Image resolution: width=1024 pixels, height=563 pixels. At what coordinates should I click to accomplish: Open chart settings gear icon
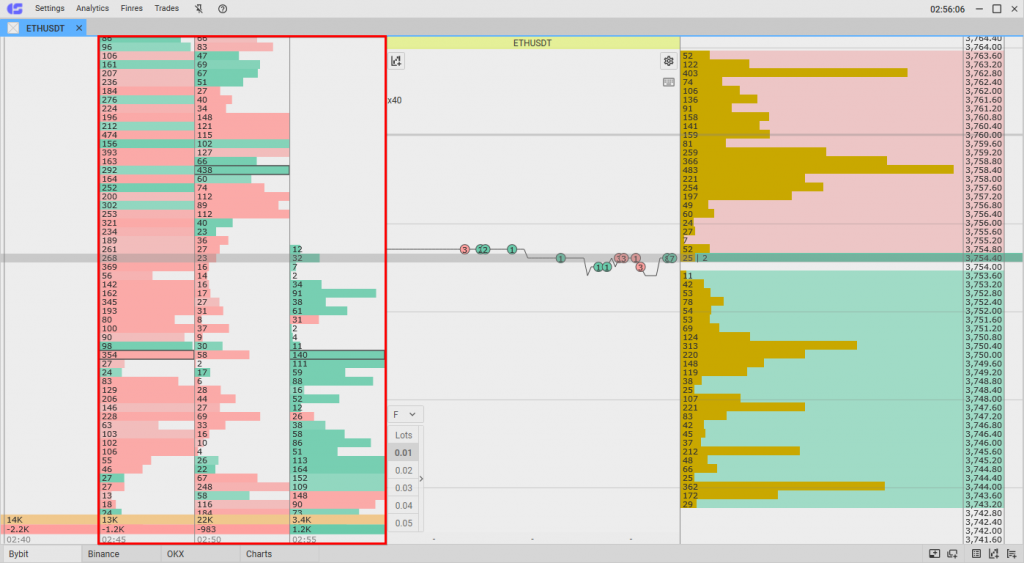point(669,61)
